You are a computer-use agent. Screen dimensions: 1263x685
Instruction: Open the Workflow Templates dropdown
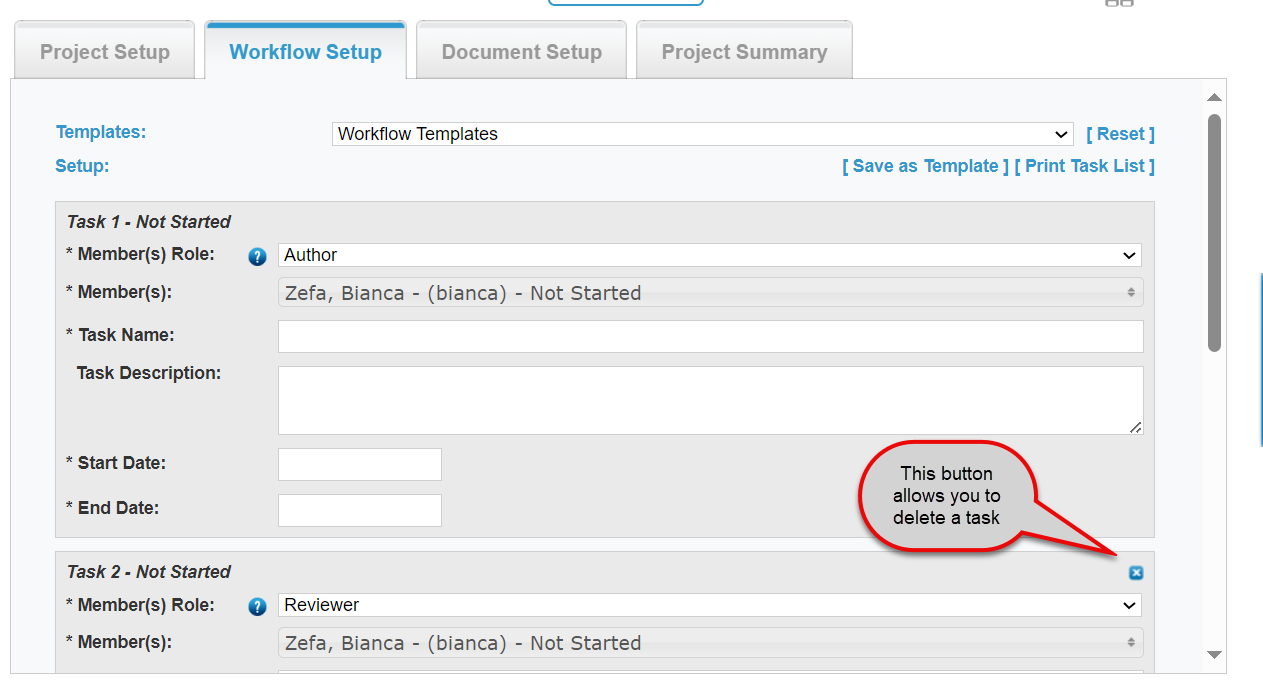[x=703, y=134]
